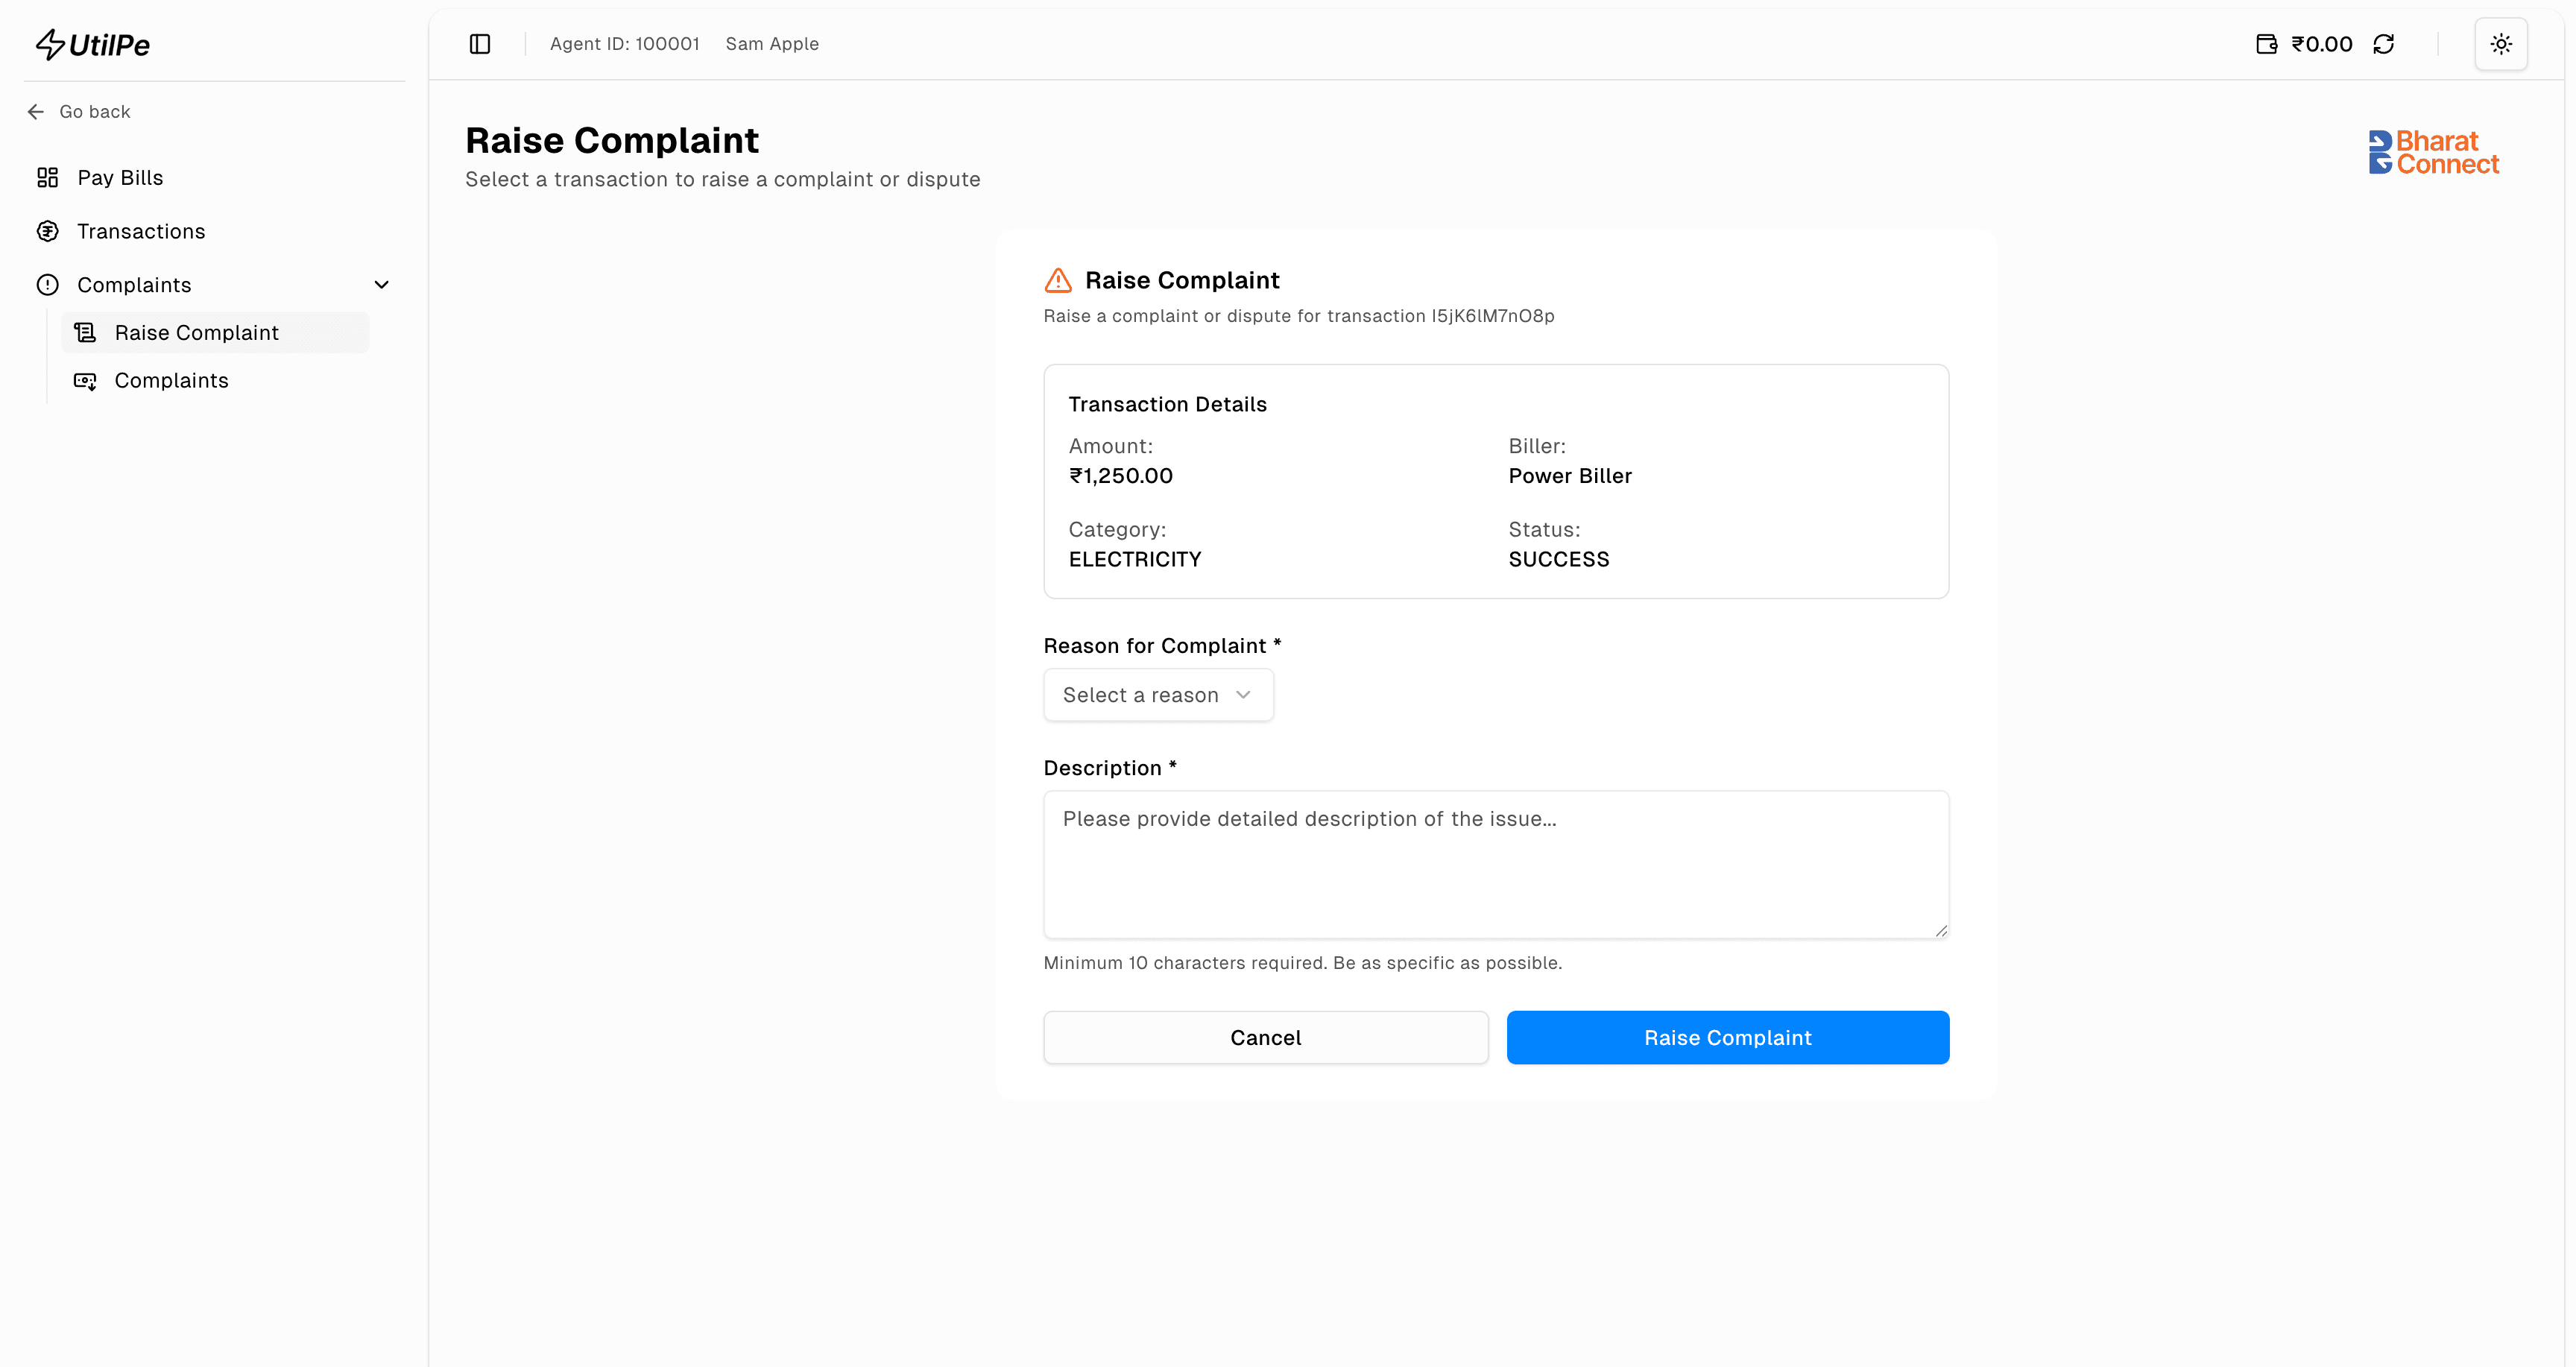This screenshot has width=2576, height=1367.
Task: Click the Complaints alert icon in sidebar
Action: [x=47, y=285]
